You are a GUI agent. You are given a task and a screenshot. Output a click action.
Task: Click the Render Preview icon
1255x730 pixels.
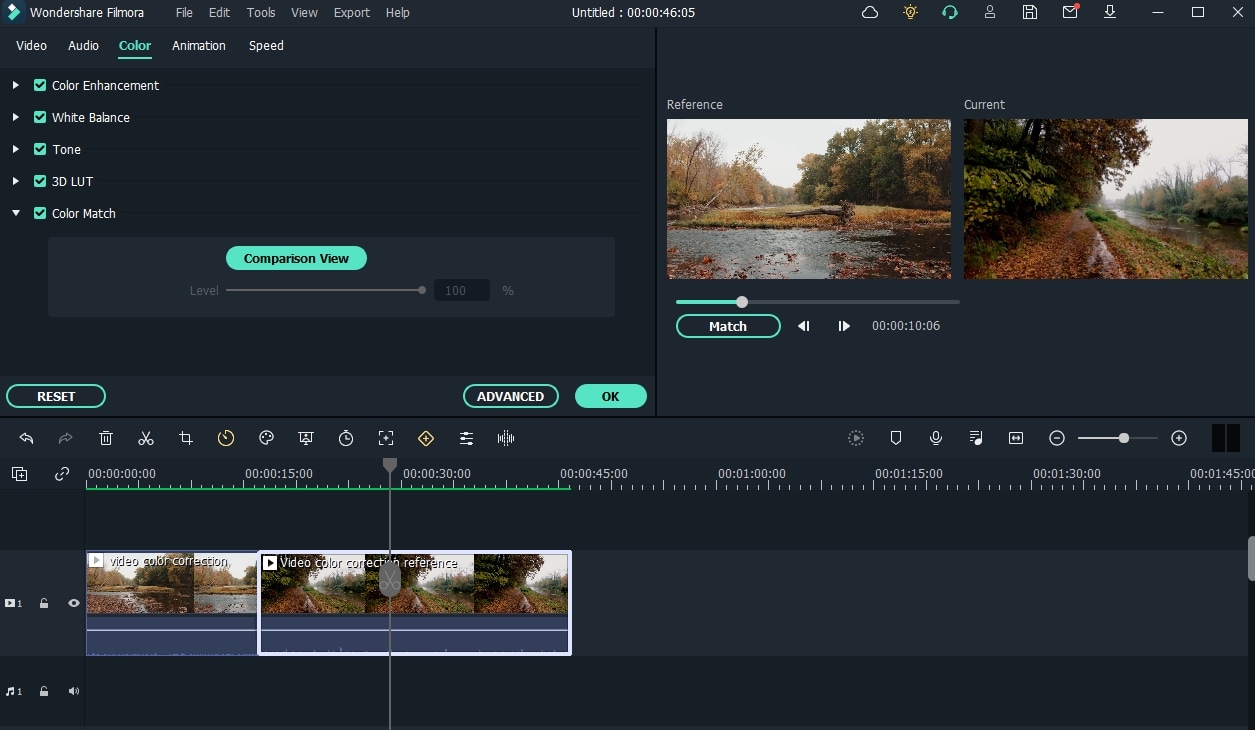(x=856, y=438)
